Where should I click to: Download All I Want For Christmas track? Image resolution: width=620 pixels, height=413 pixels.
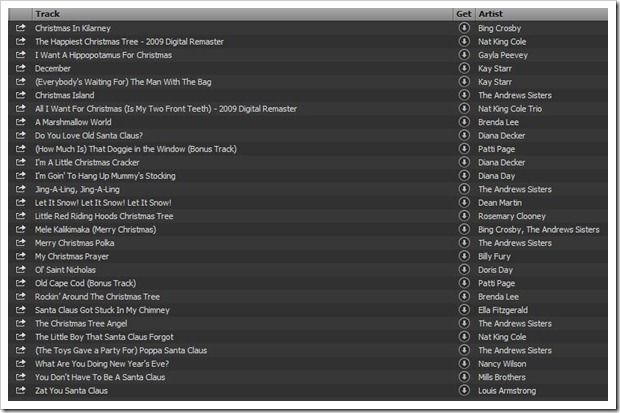click(x=464, y=108)
